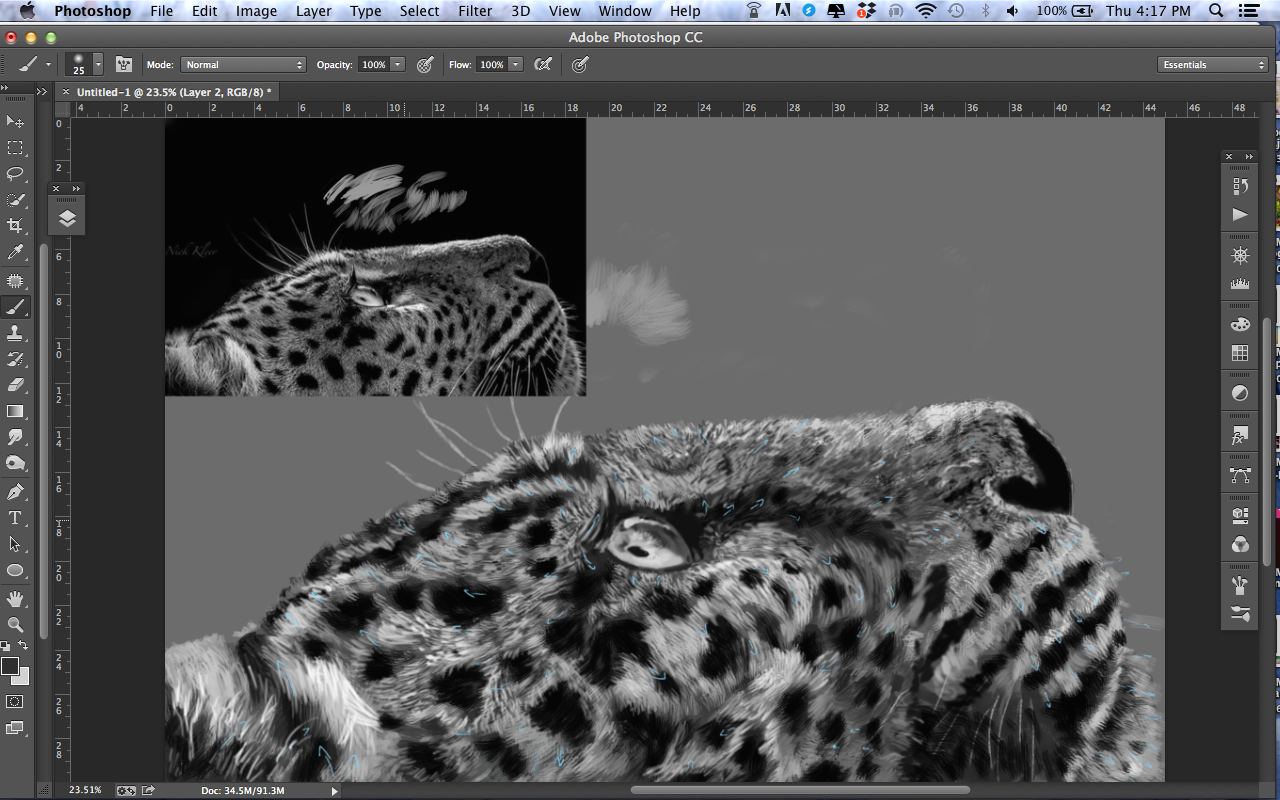Open the Essentials workspace dropdown

(1213, 64)
